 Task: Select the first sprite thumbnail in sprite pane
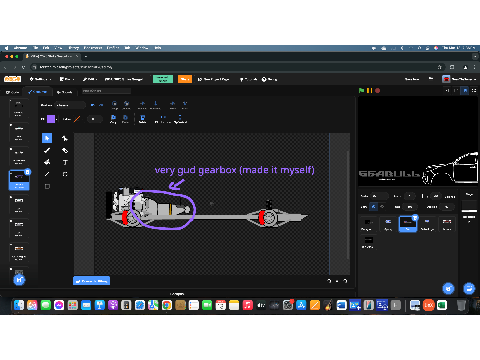point(368,224)
